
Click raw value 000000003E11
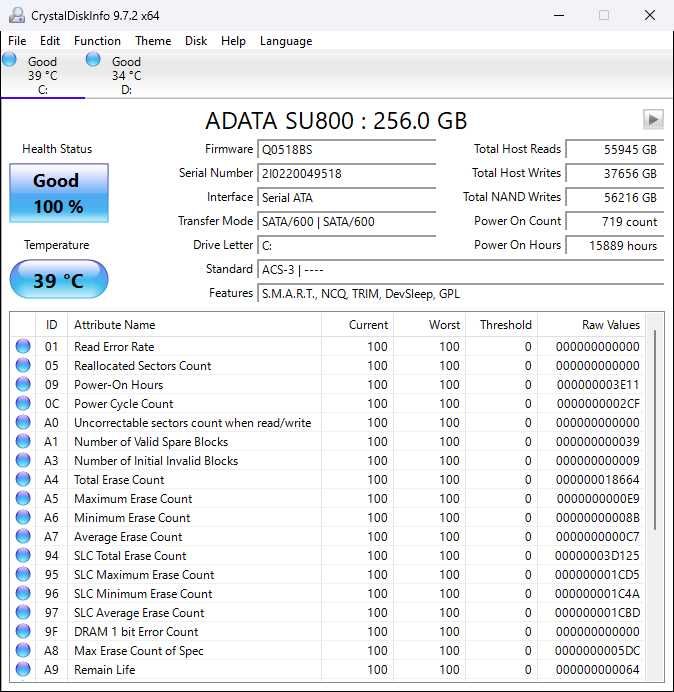pyautogui.click(x=598, y=385)
